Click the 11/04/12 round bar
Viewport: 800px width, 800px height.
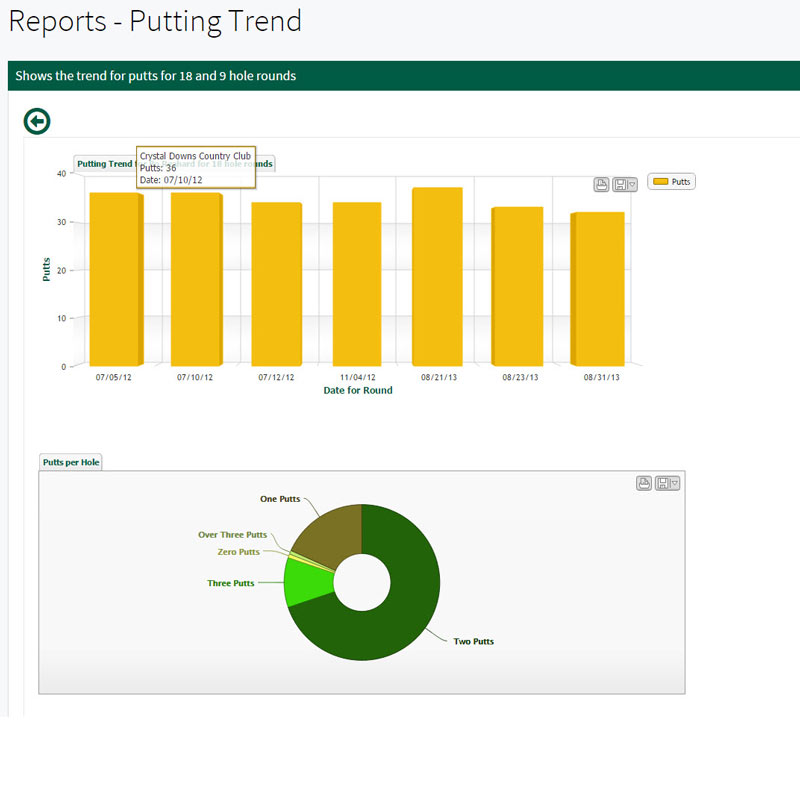[357, 285]
